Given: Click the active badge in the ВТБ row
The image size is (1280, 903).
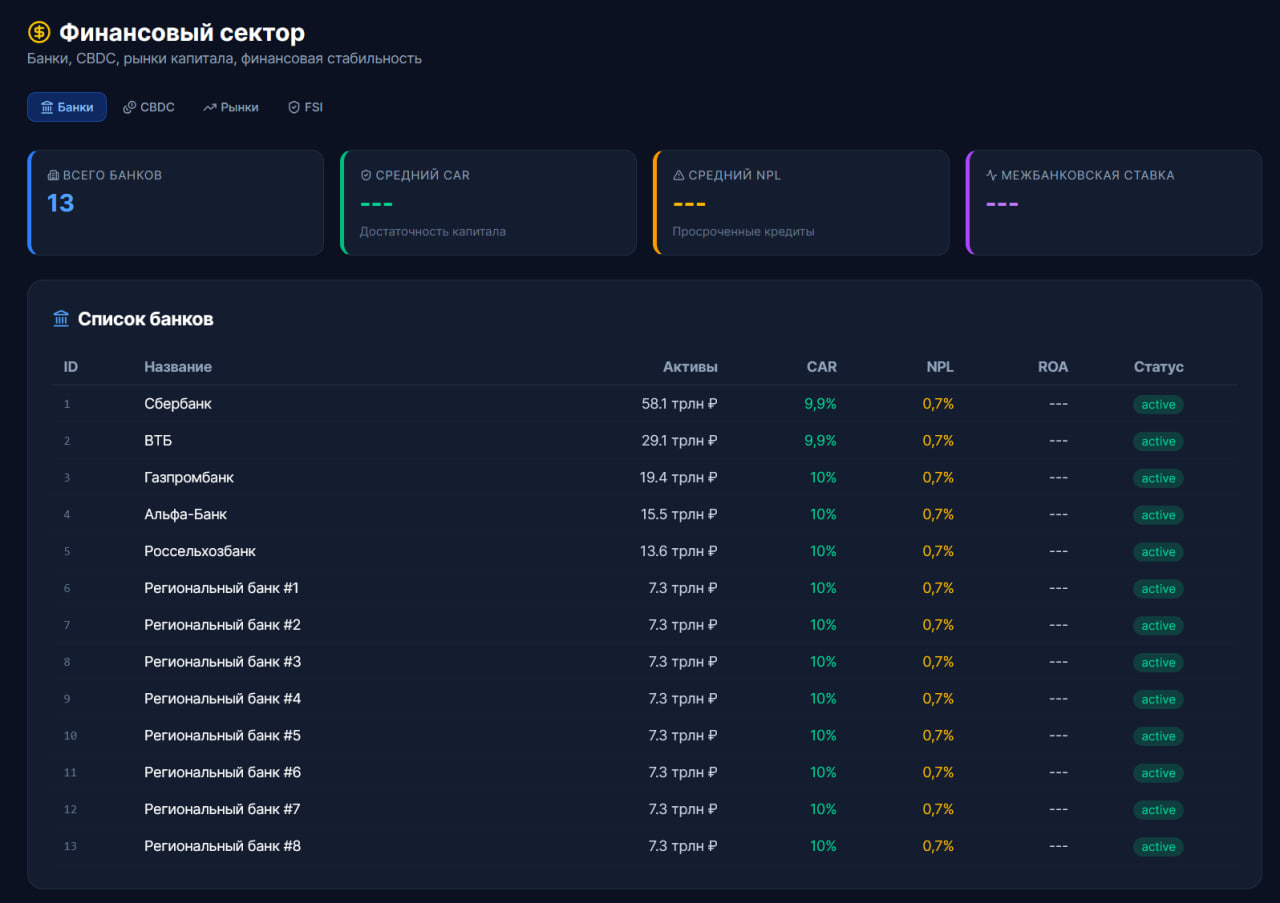Looking at the screenshot, I should 1158,442.
